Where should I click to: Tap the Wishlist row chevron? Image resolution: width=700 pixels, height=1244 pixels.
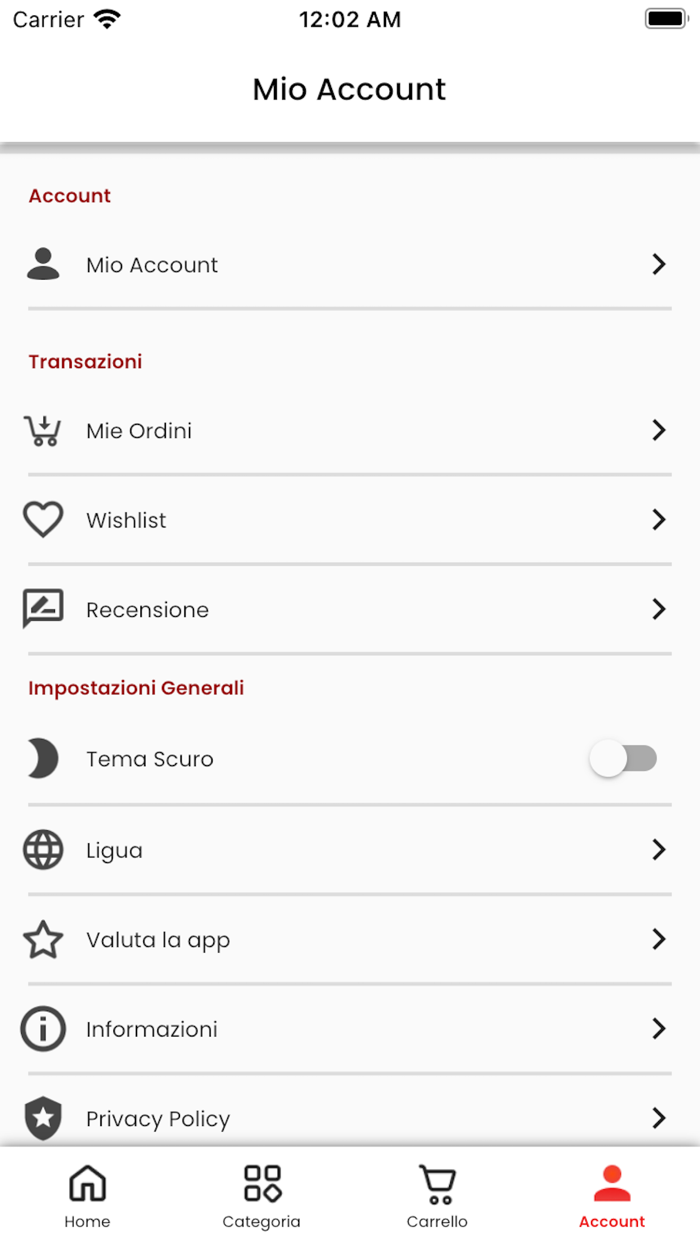coord(659,520)
